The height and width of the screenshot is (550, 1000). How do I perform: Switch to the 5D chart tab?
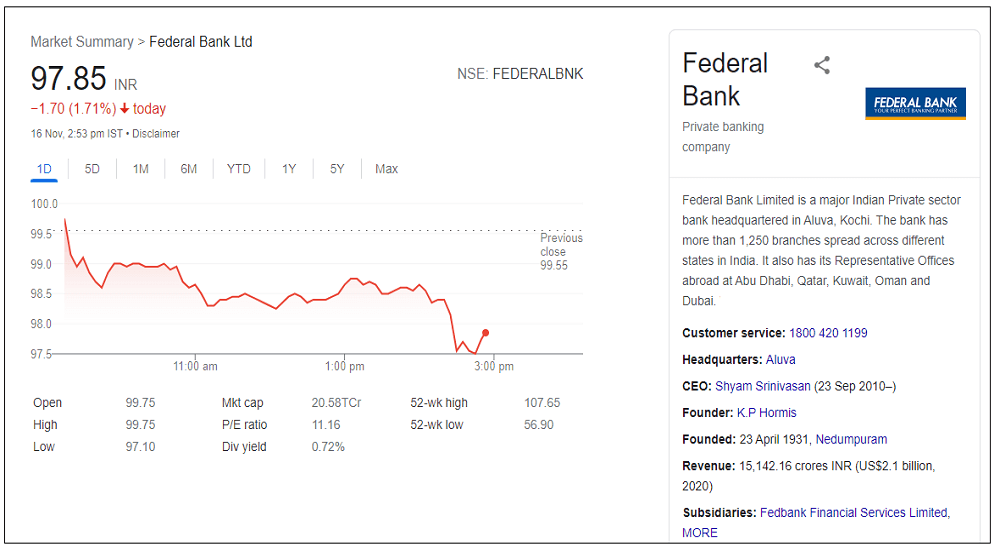(92, 169)
